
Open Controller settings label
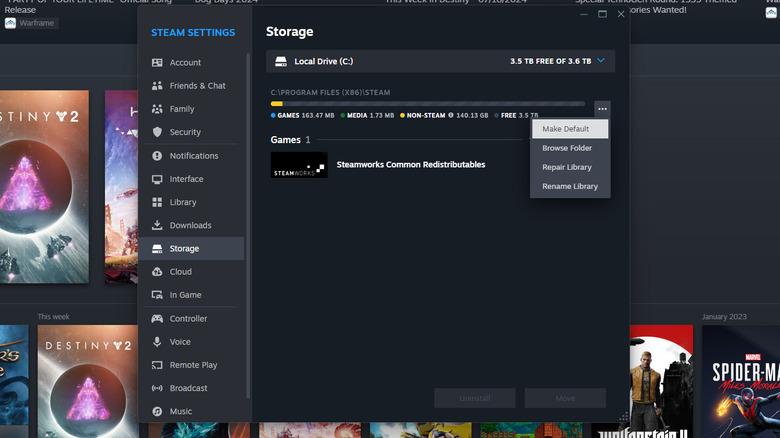pyautogui.click(x=189, y=319)
